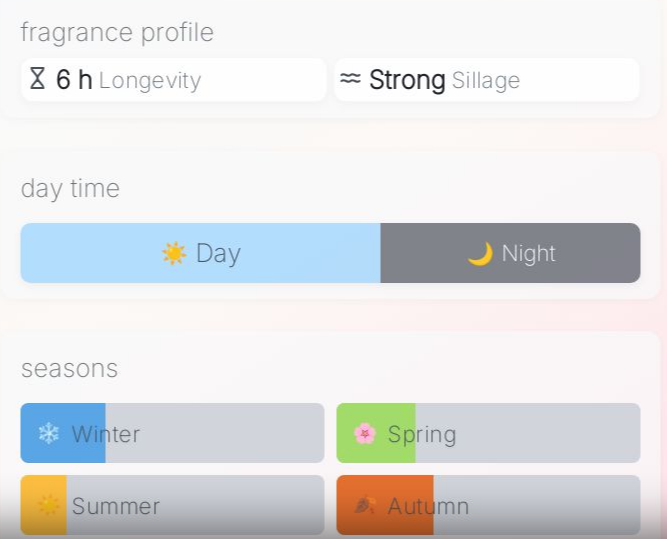Screen dimensions: 667x539
Task: Select the Strong Sillage card
Action: tap(486, 80)
